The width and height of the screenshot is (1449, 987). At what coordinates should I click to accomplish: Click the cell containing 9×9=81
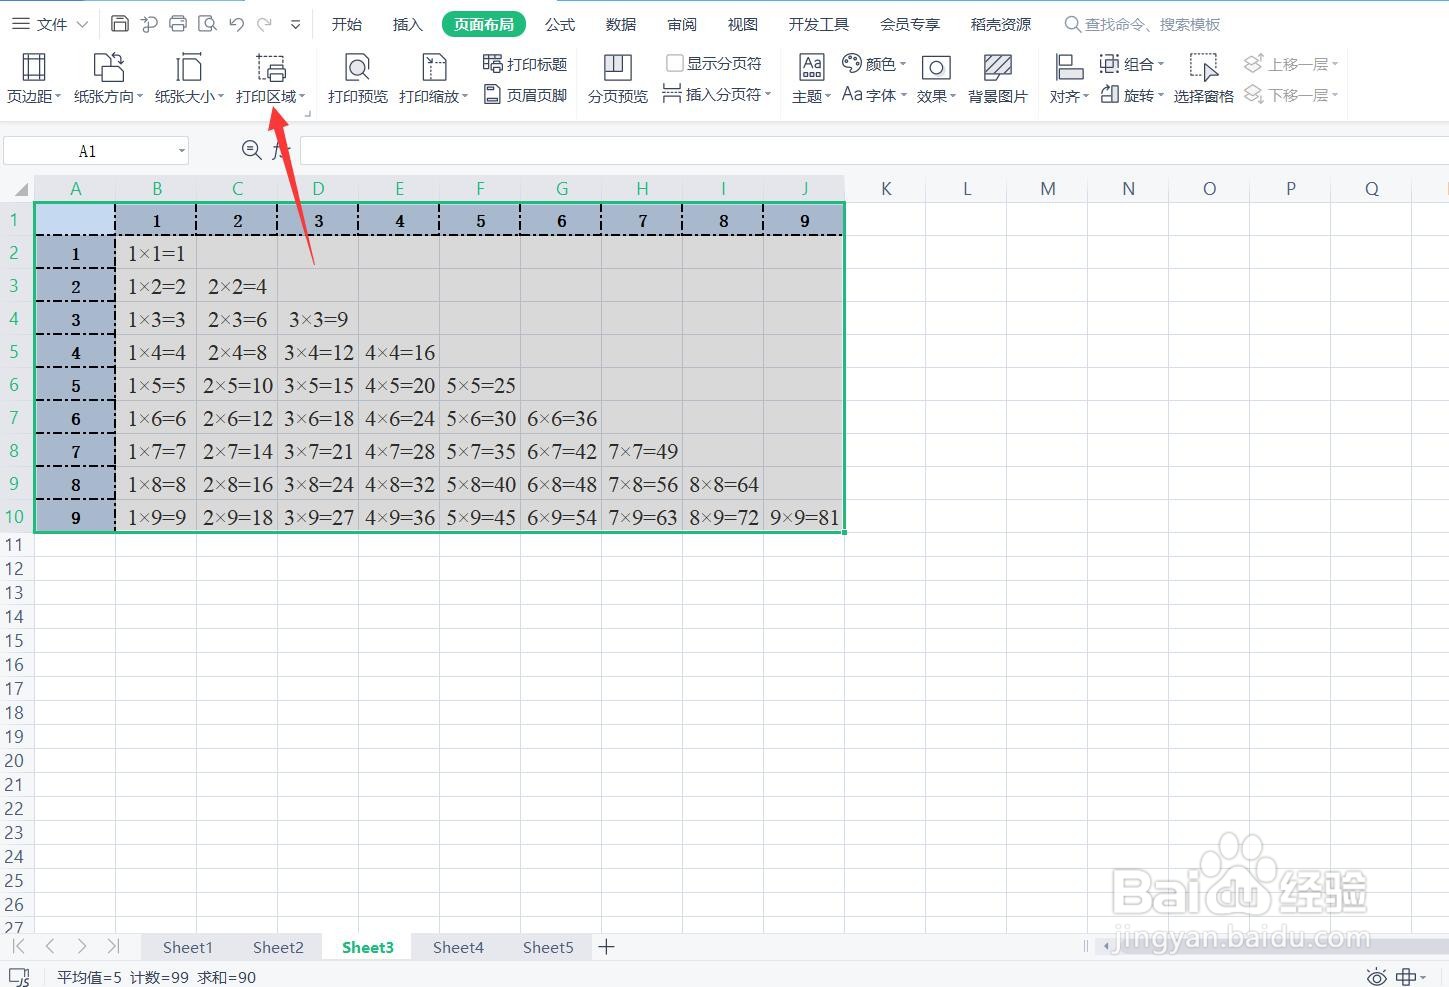click(x=804, y=518)
